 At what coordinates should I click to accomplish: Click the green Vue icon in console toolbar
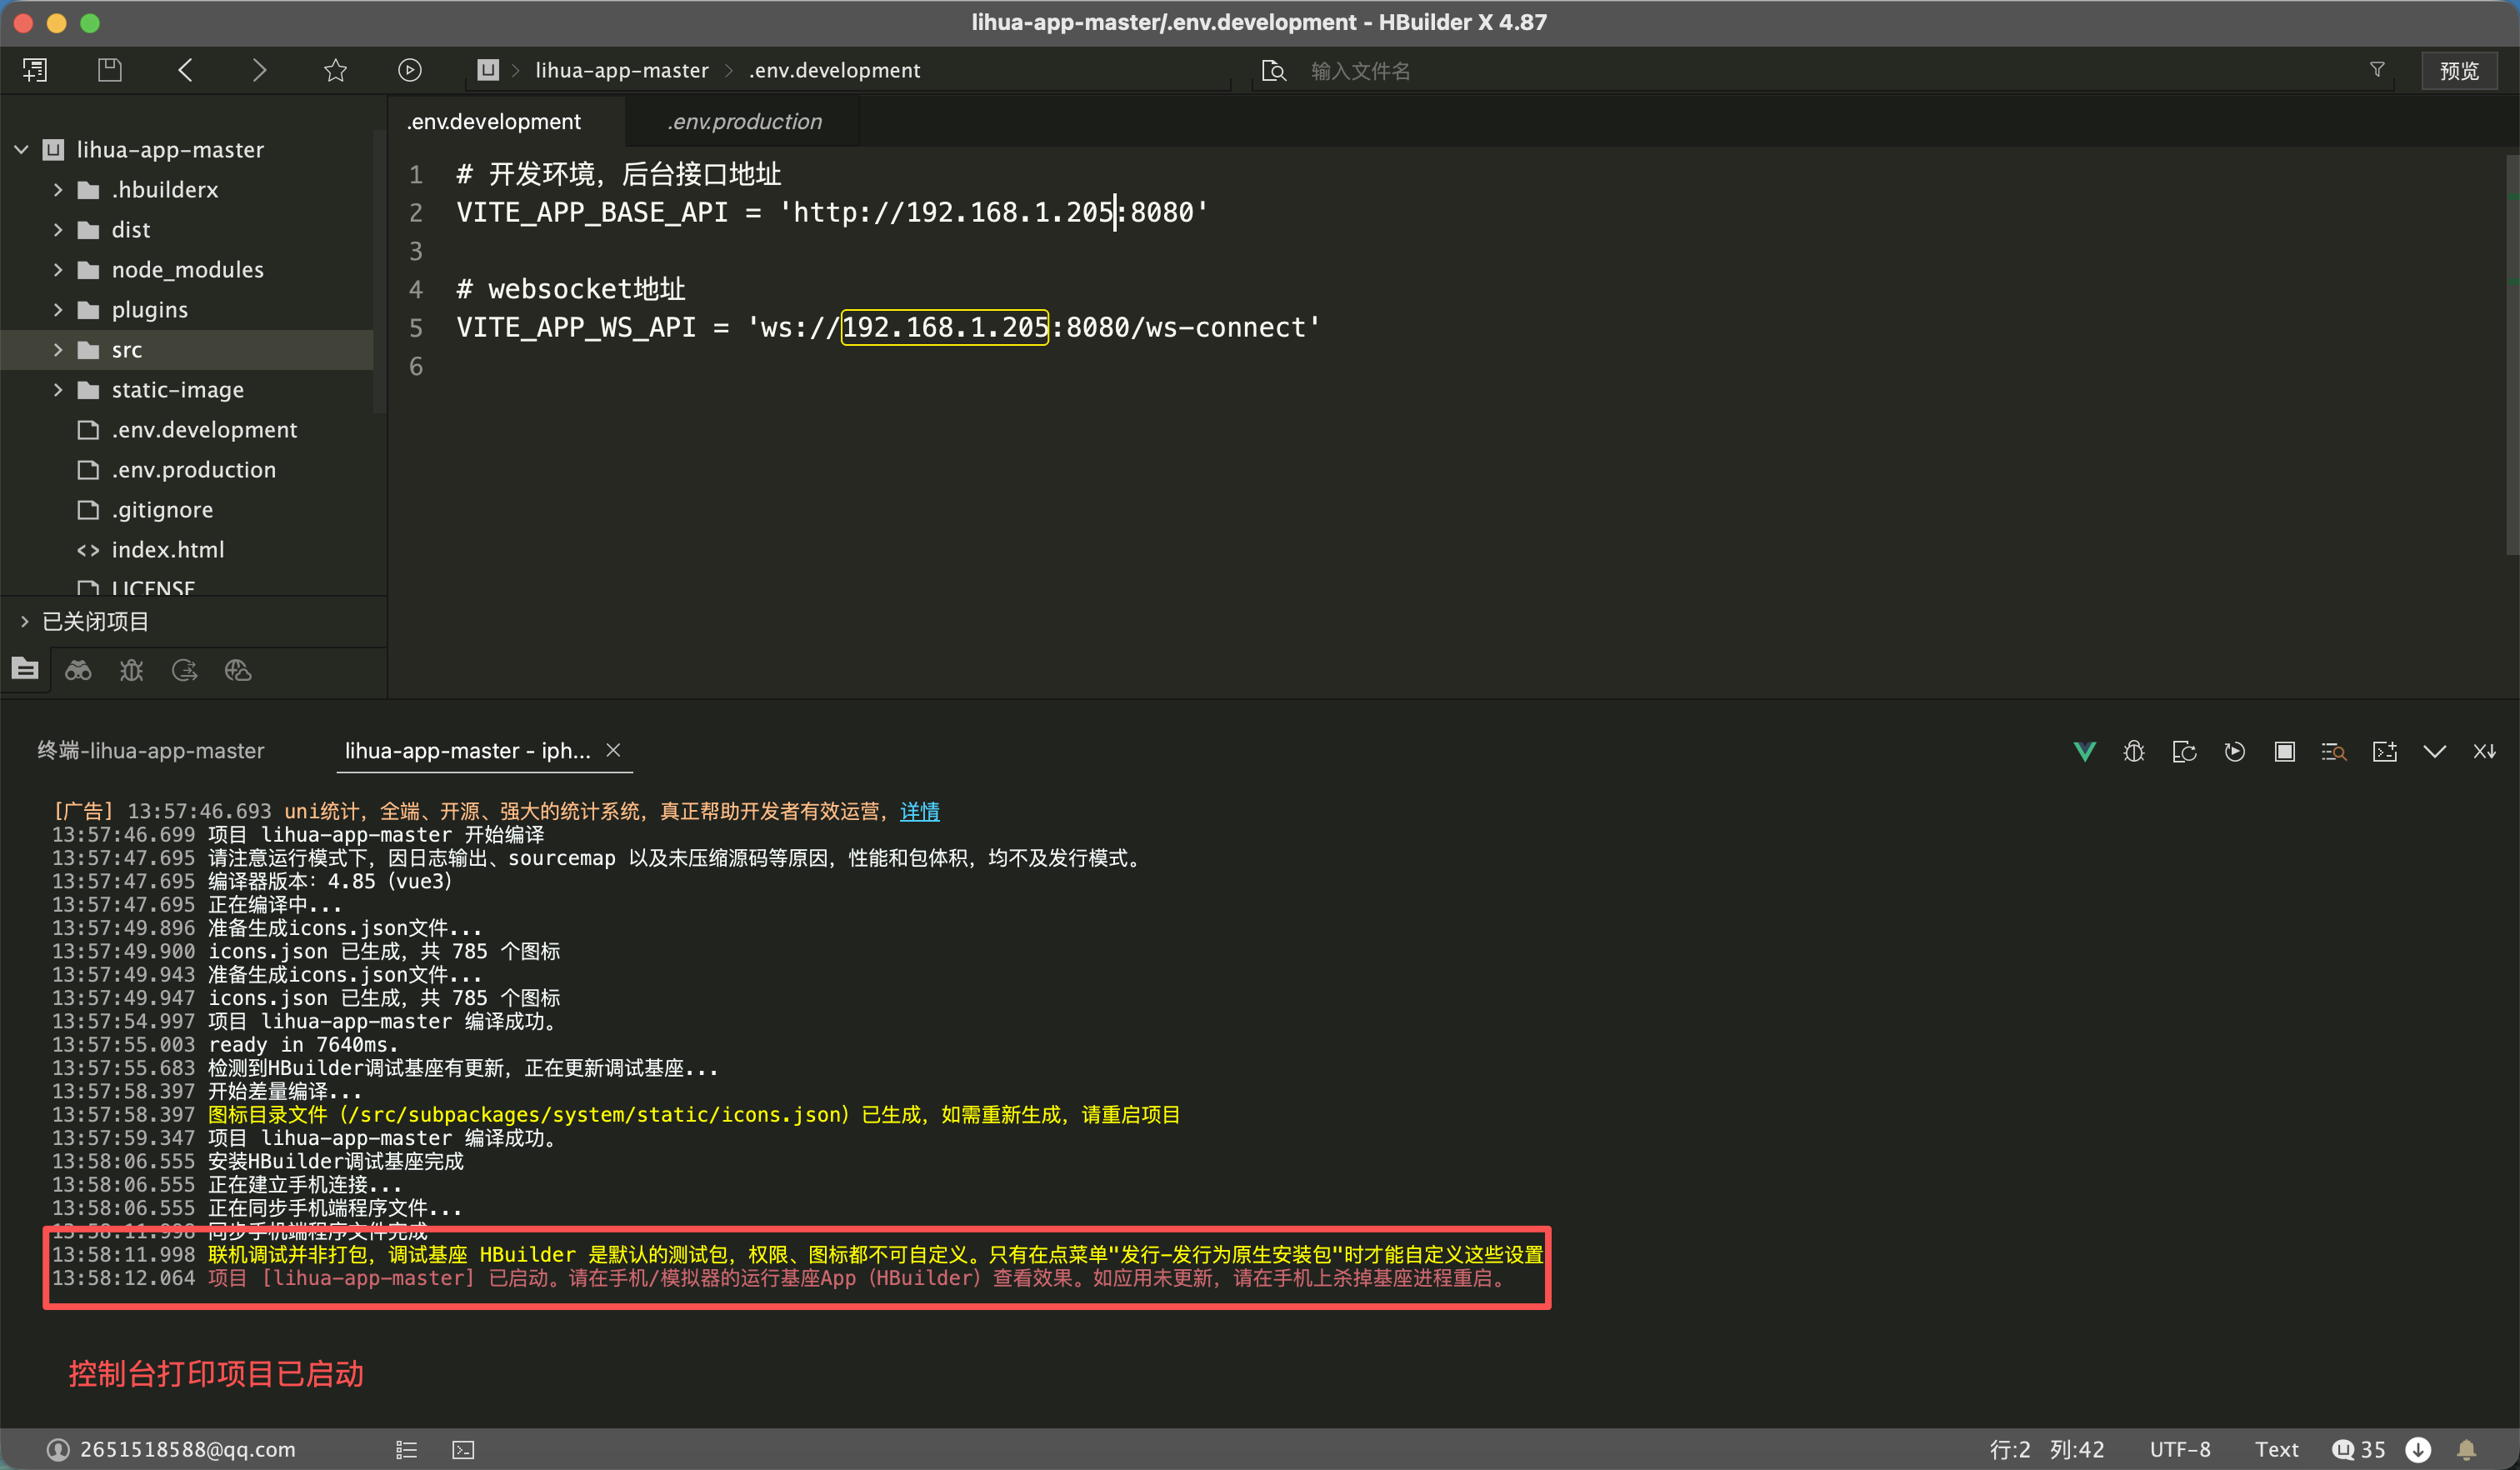(x=2084, y=752)
